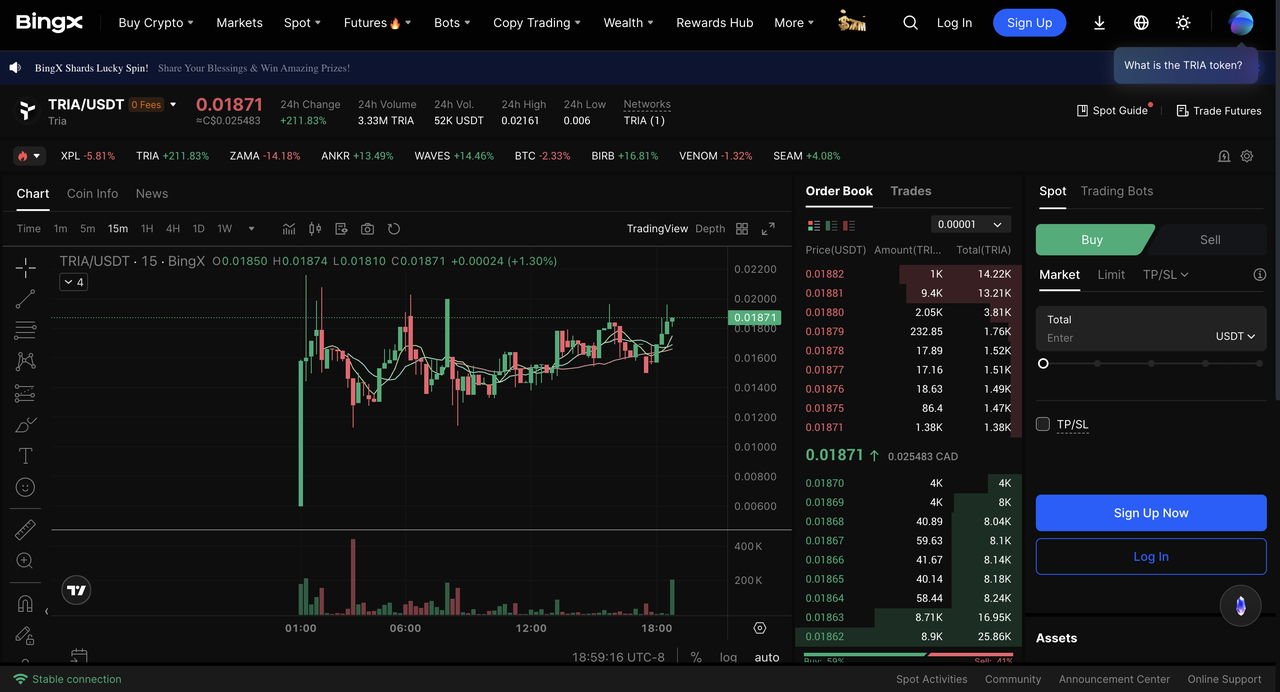Image resolution: width=1280 pixels, height=692 pixels.
Task: Take chart snapshot with camera icon
Action: [x=367, y=229]
